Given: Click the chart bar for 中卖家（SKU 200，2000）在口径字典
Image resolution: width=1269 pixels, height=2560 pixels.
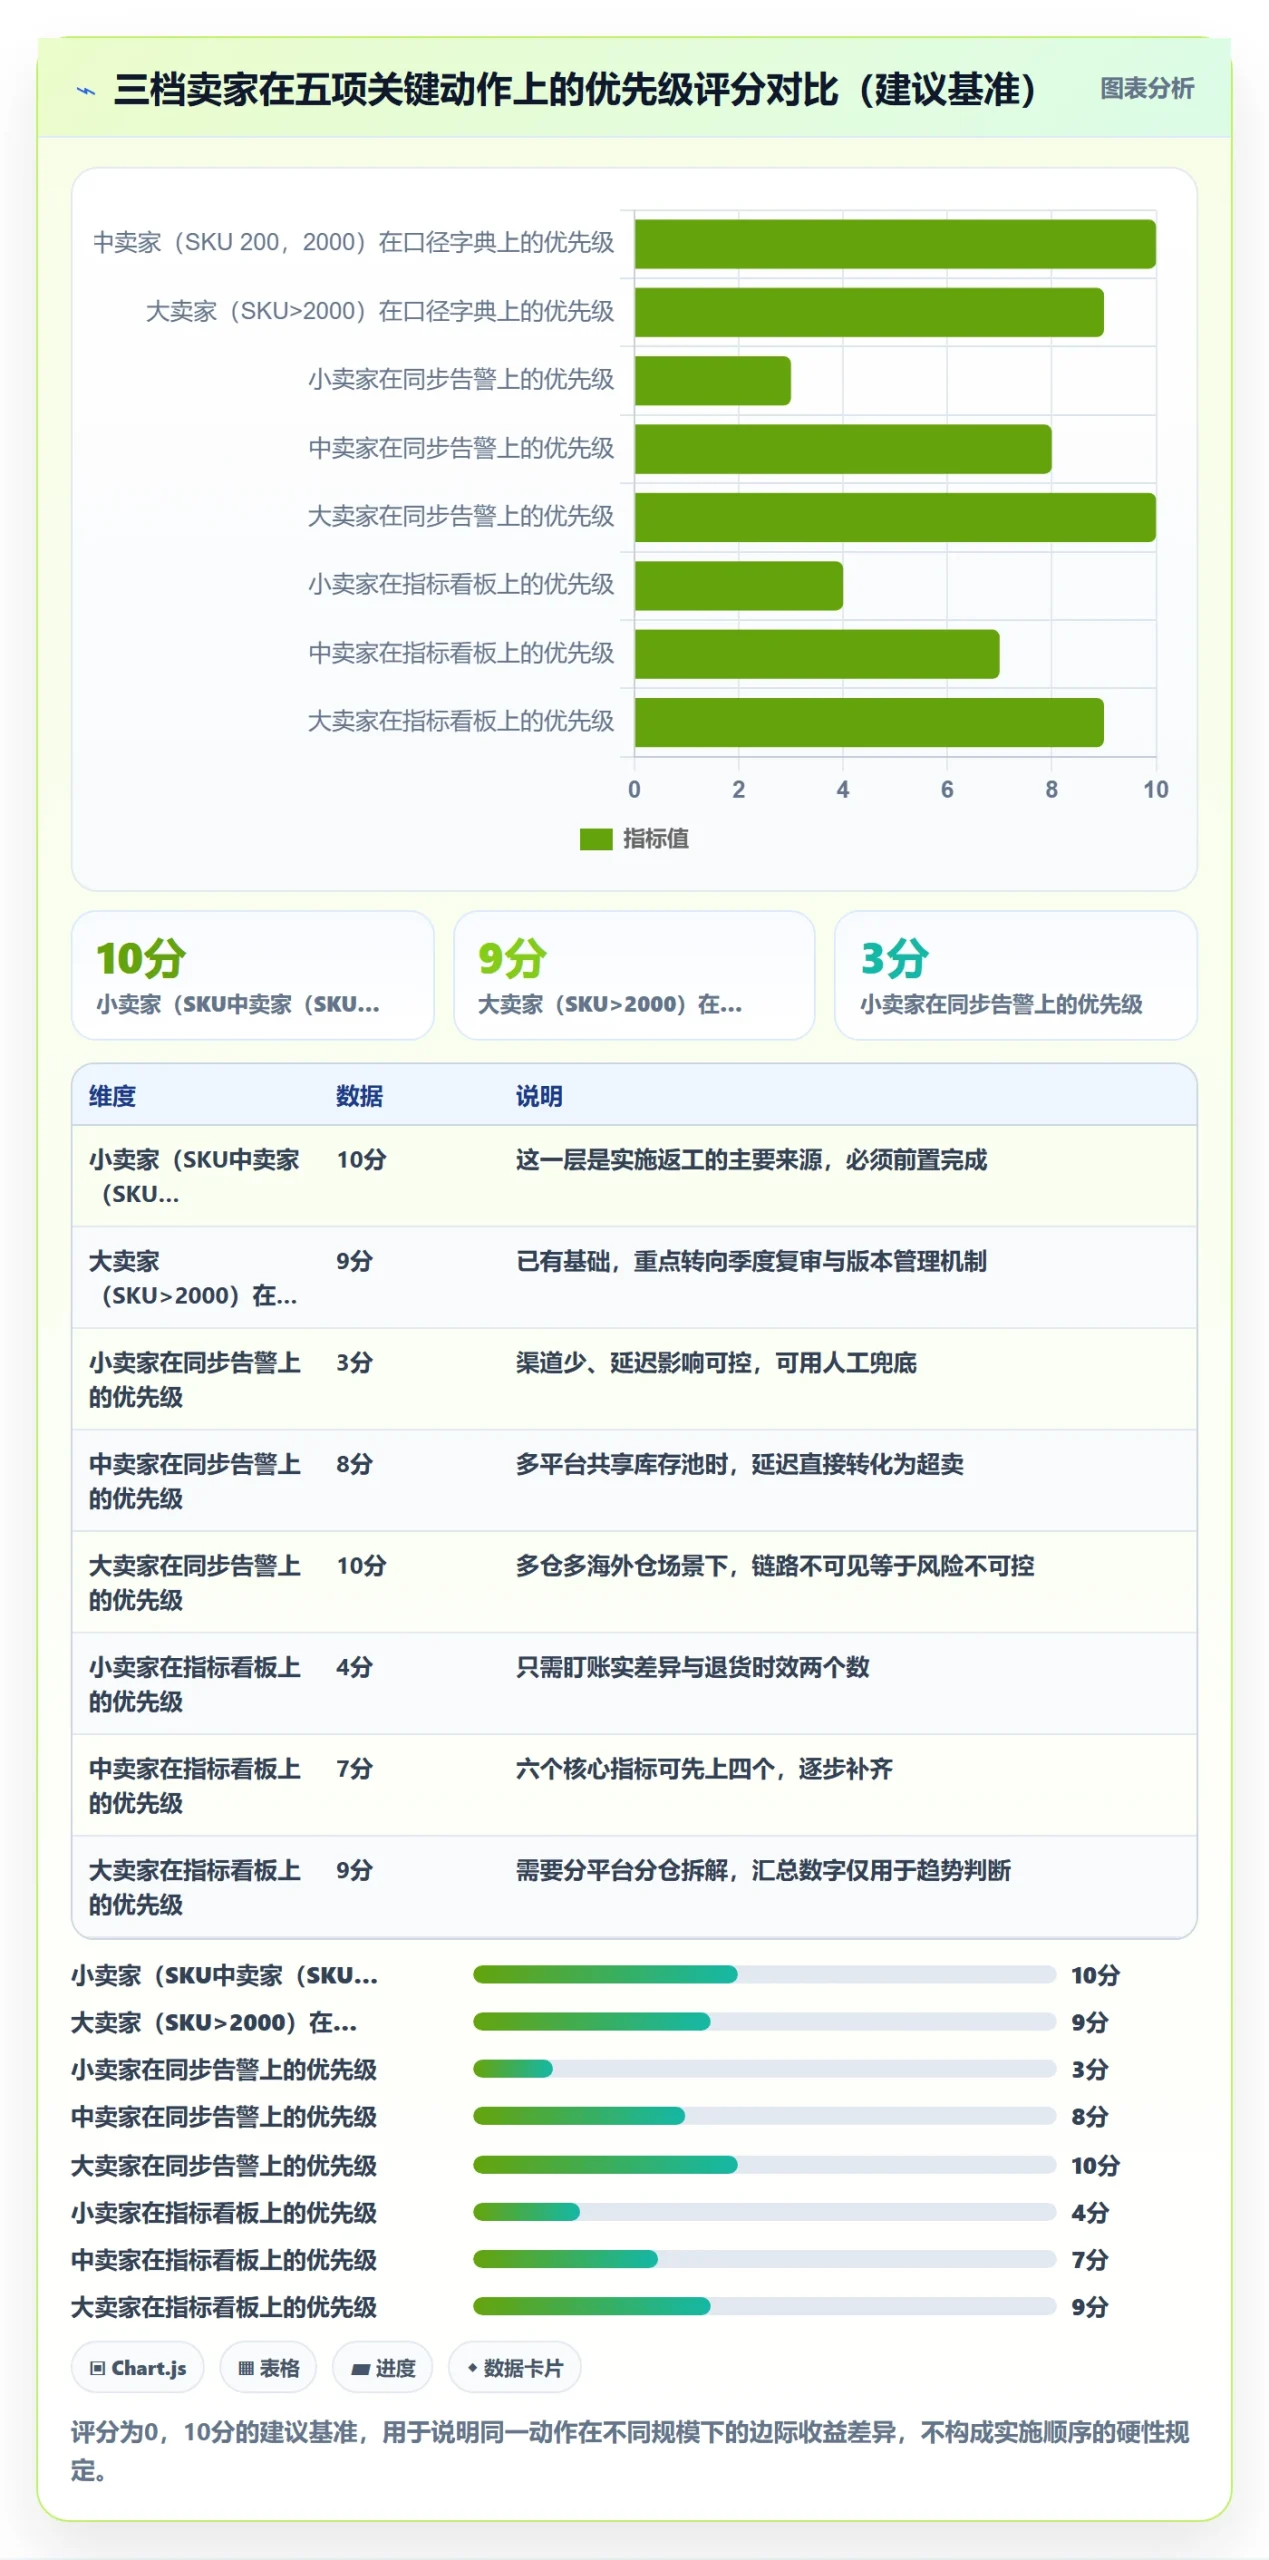Looking at the screenshot, I should tap(895, 245).
